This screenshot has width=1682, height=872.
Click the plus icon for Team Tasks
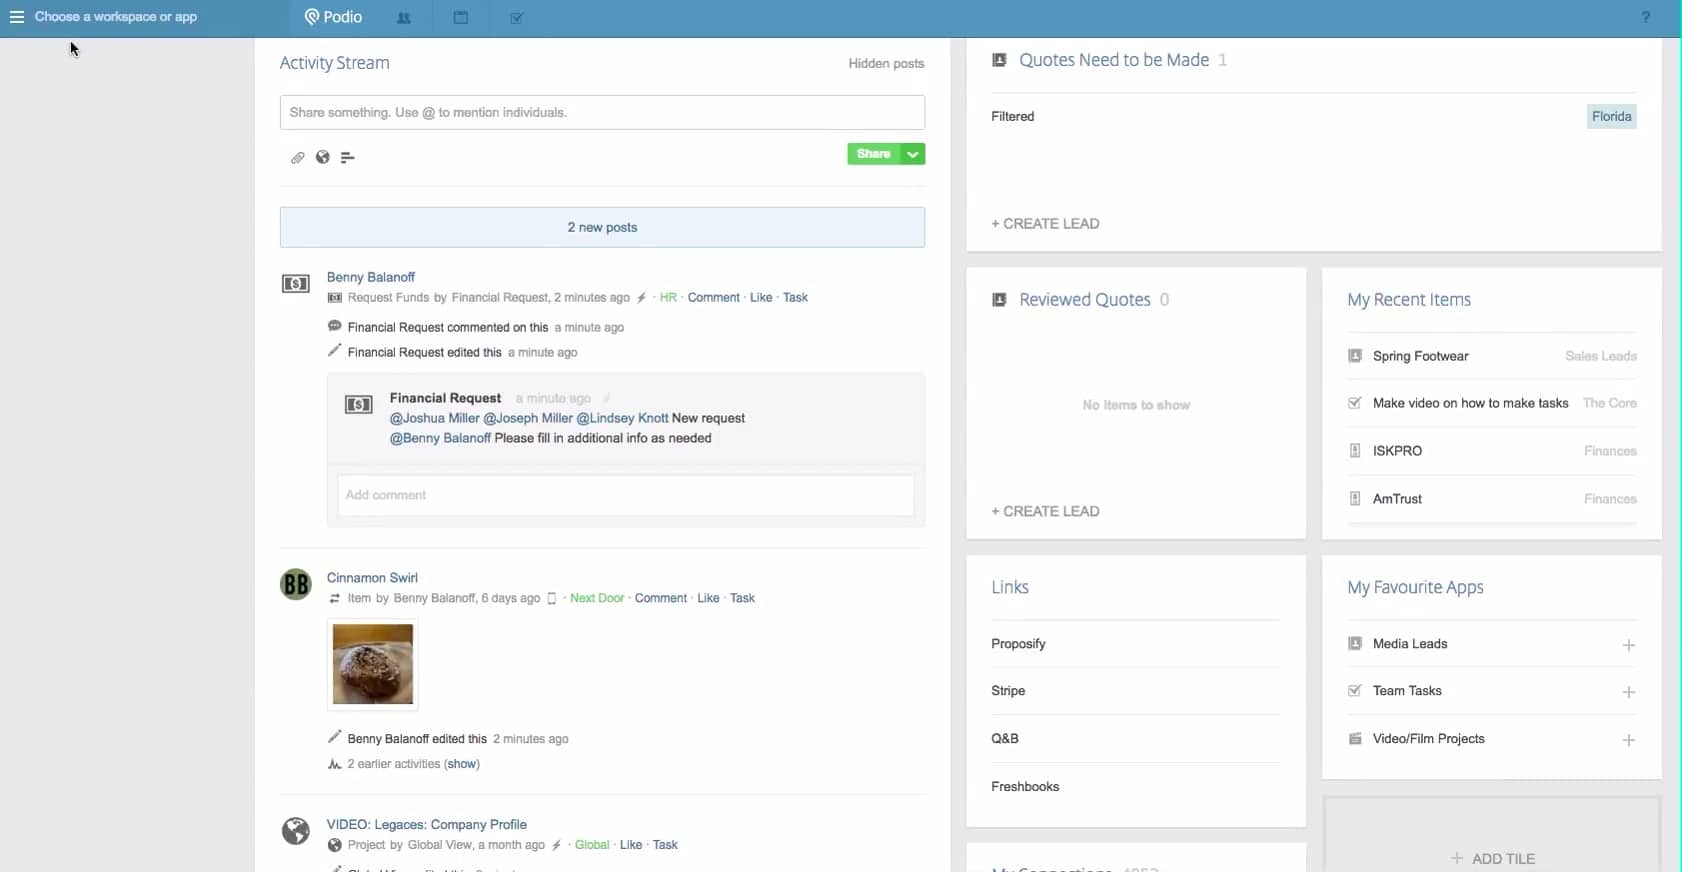1629,692
